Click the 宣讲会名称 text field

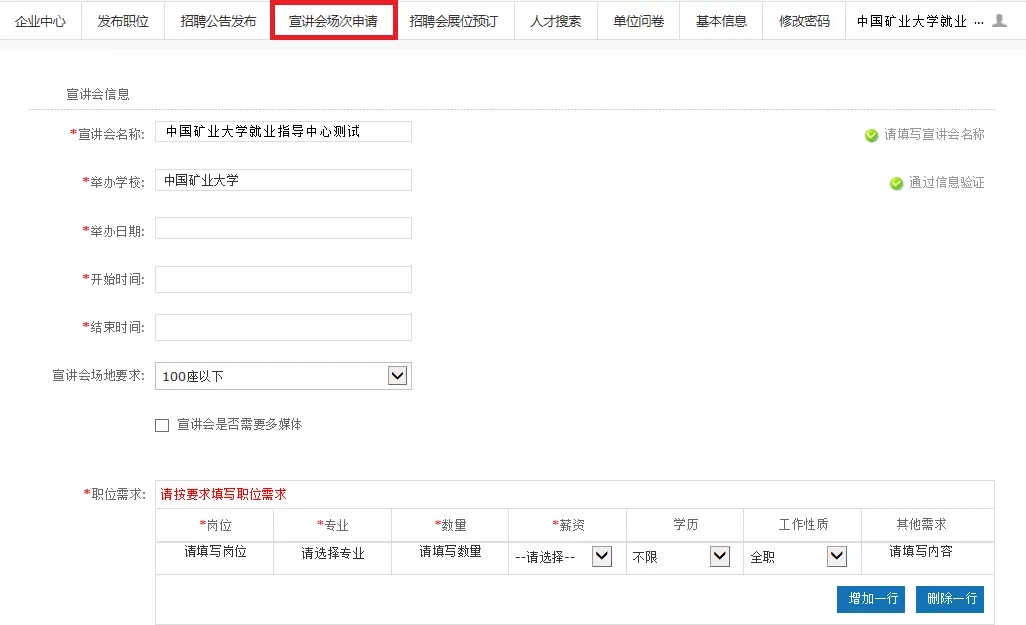coord(283,132)
